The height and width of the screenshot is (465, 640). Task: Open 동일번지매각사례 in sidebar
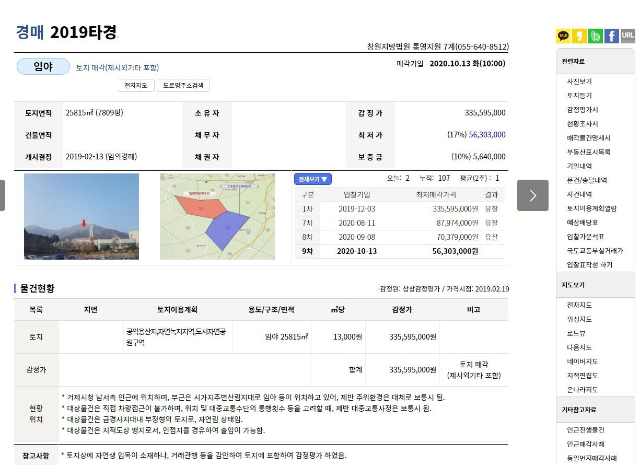click(x=591, y=458)
